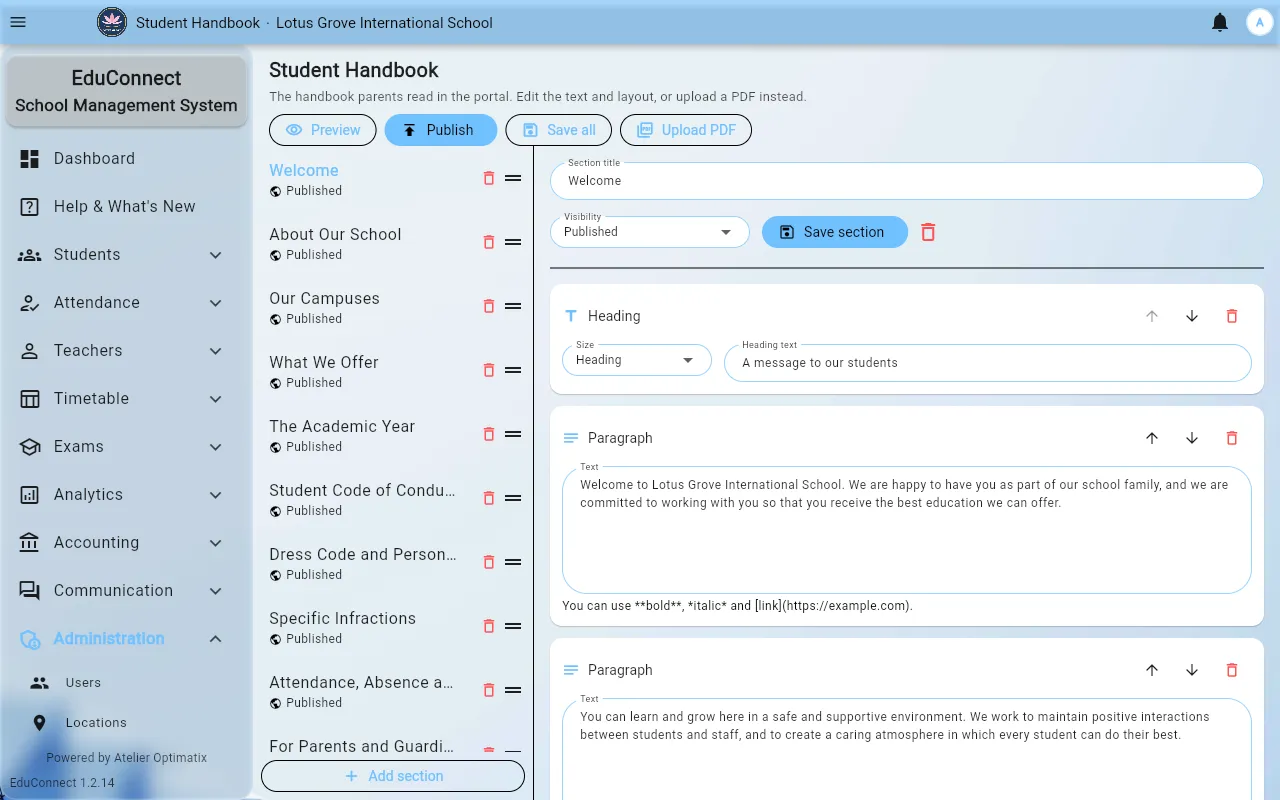Open the notifications bell
Viewport: 1280px width, 800px height.
click(1220, 22)
